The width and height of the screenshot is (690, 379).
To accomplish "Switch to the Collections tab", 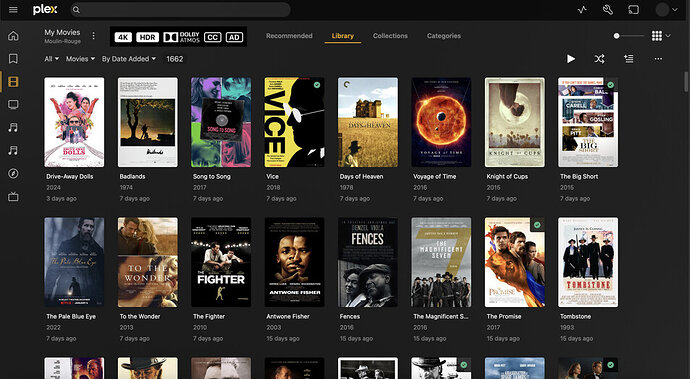I will [x=390, y=36].
